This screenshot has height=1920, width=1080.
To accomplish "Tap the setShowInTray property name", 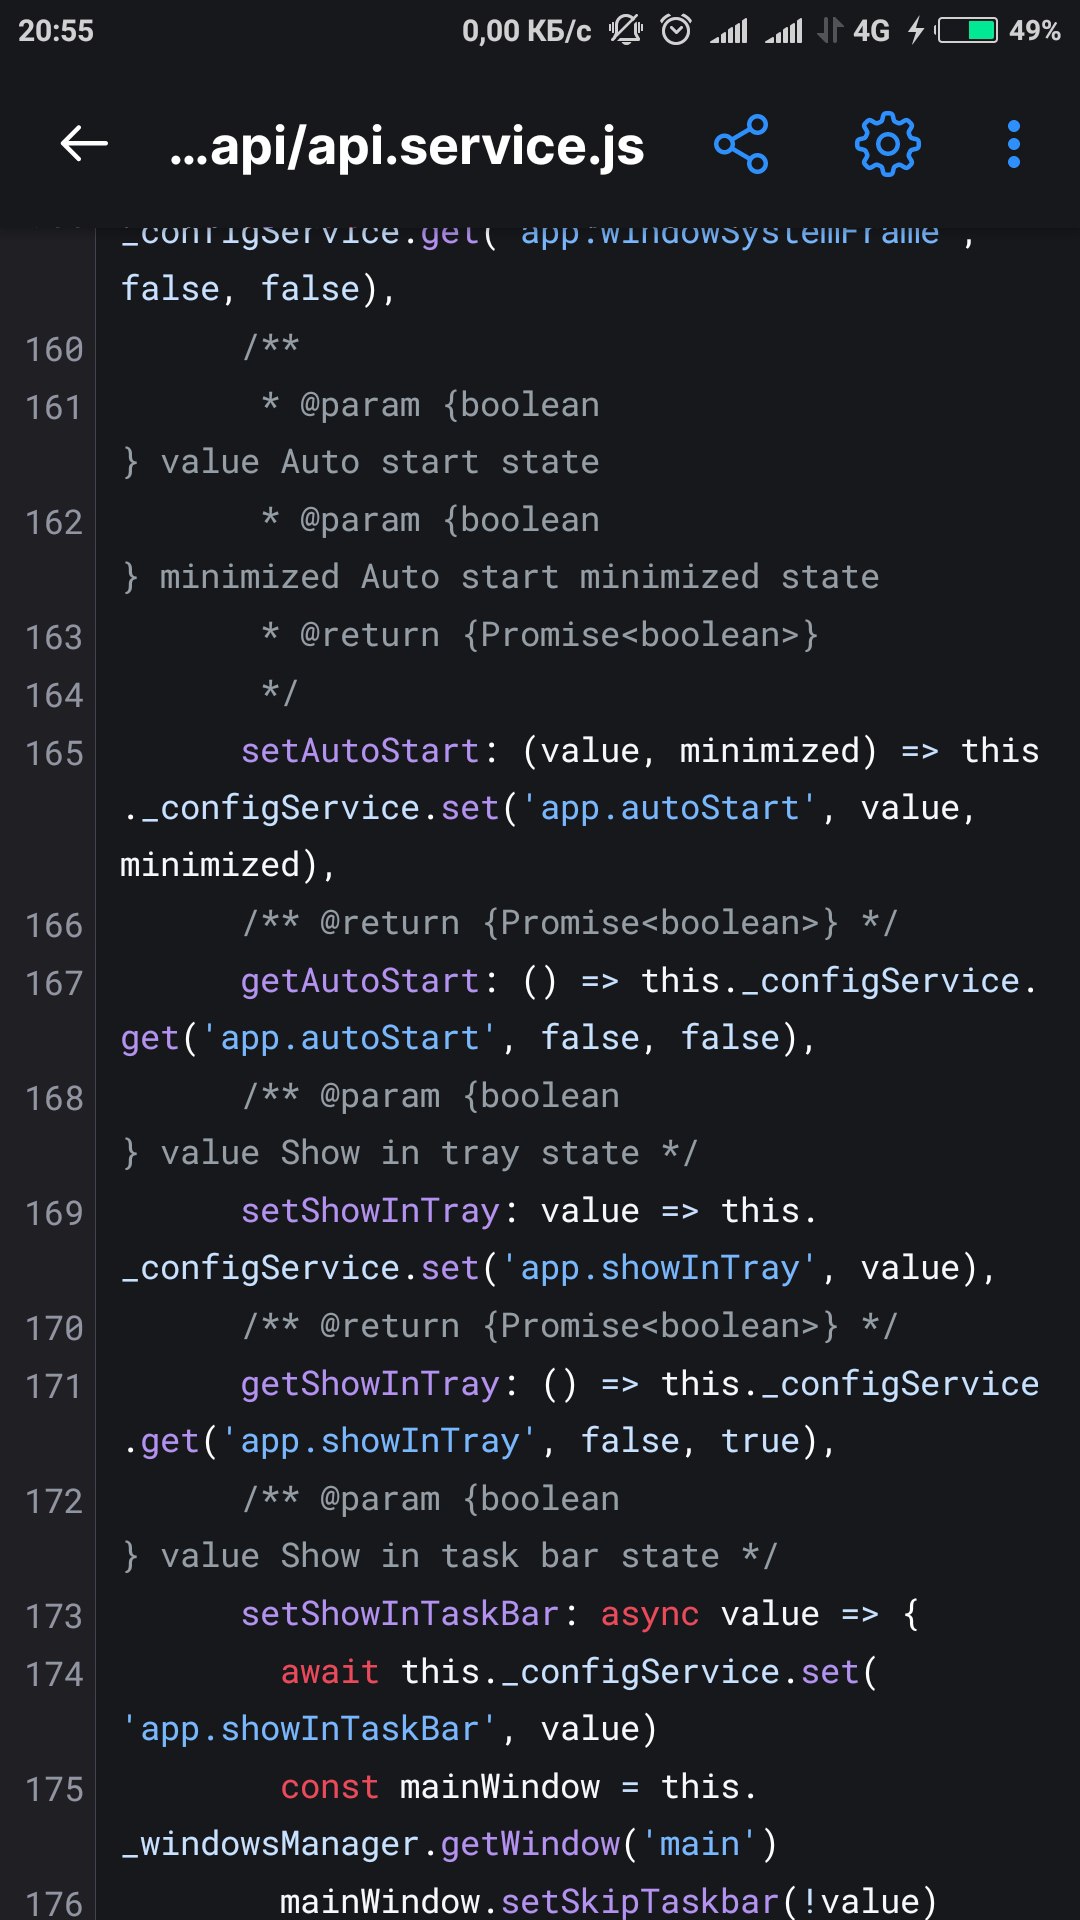I will [370, 1211].
